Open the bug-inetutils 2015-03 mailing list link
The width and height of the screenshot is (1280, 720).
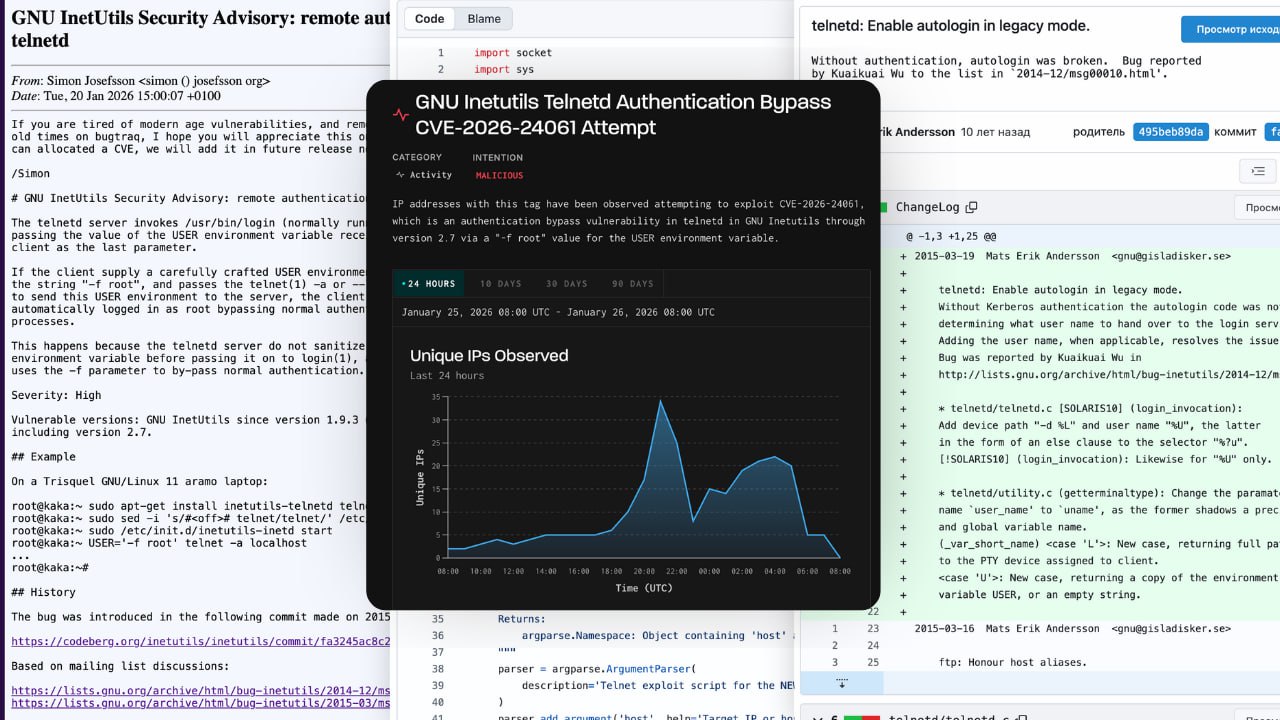200,704
